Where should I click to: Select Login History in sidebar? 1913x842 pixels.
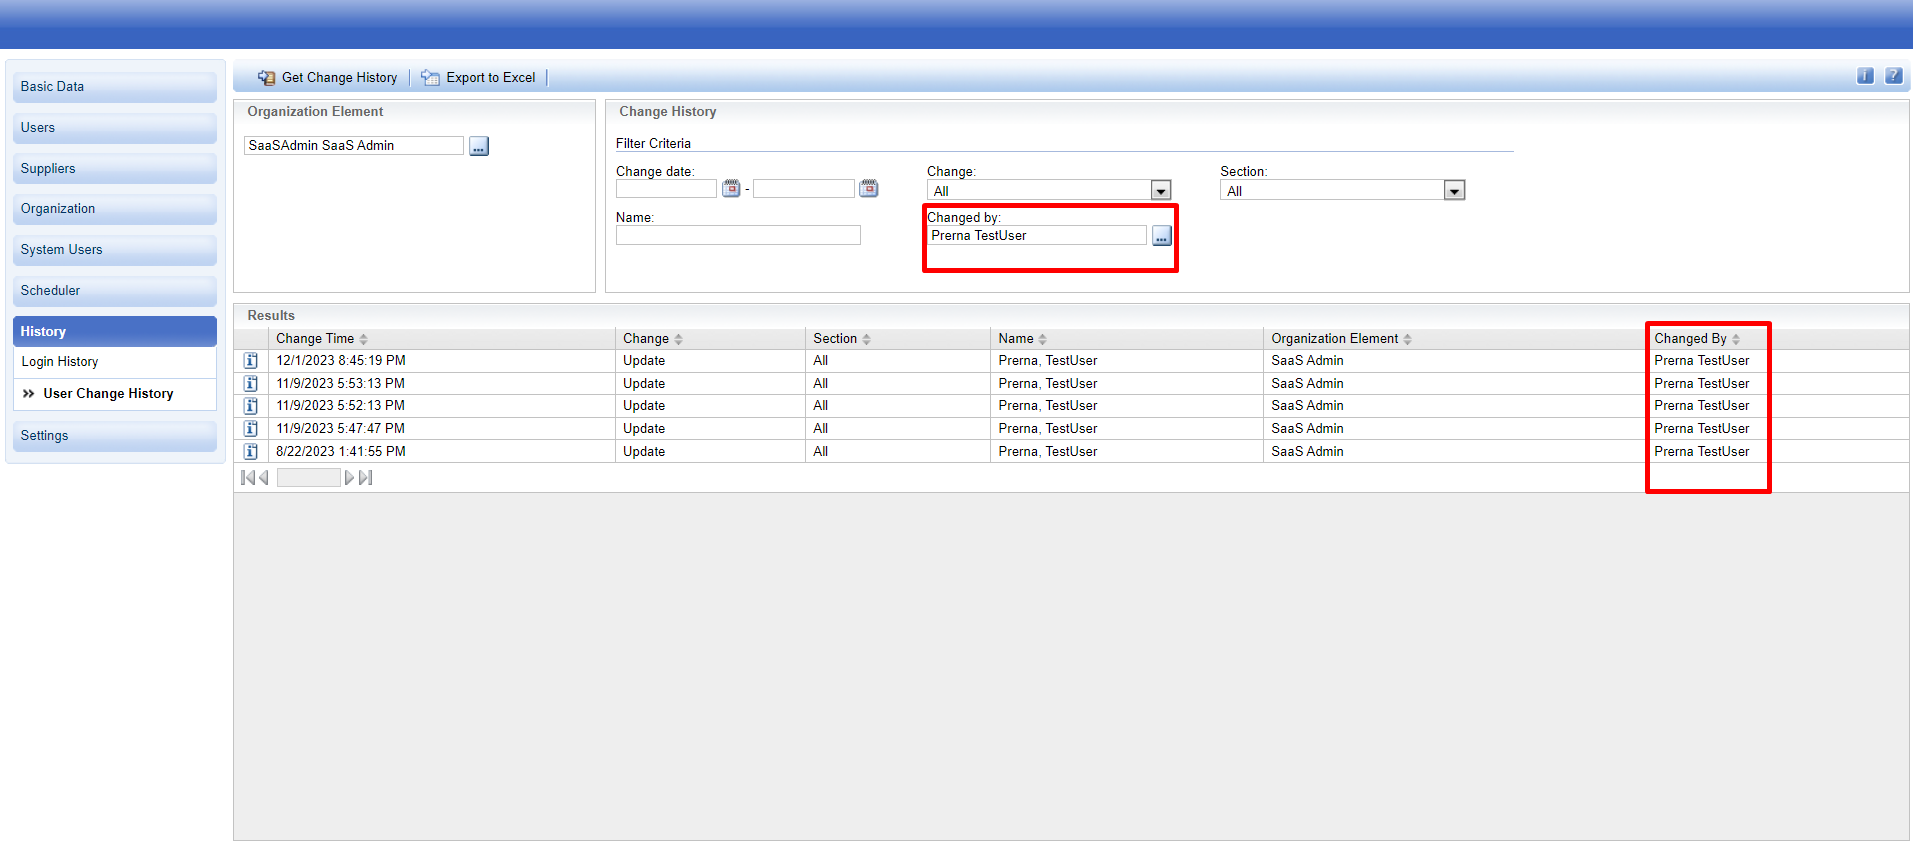click(x=60, y=362)
